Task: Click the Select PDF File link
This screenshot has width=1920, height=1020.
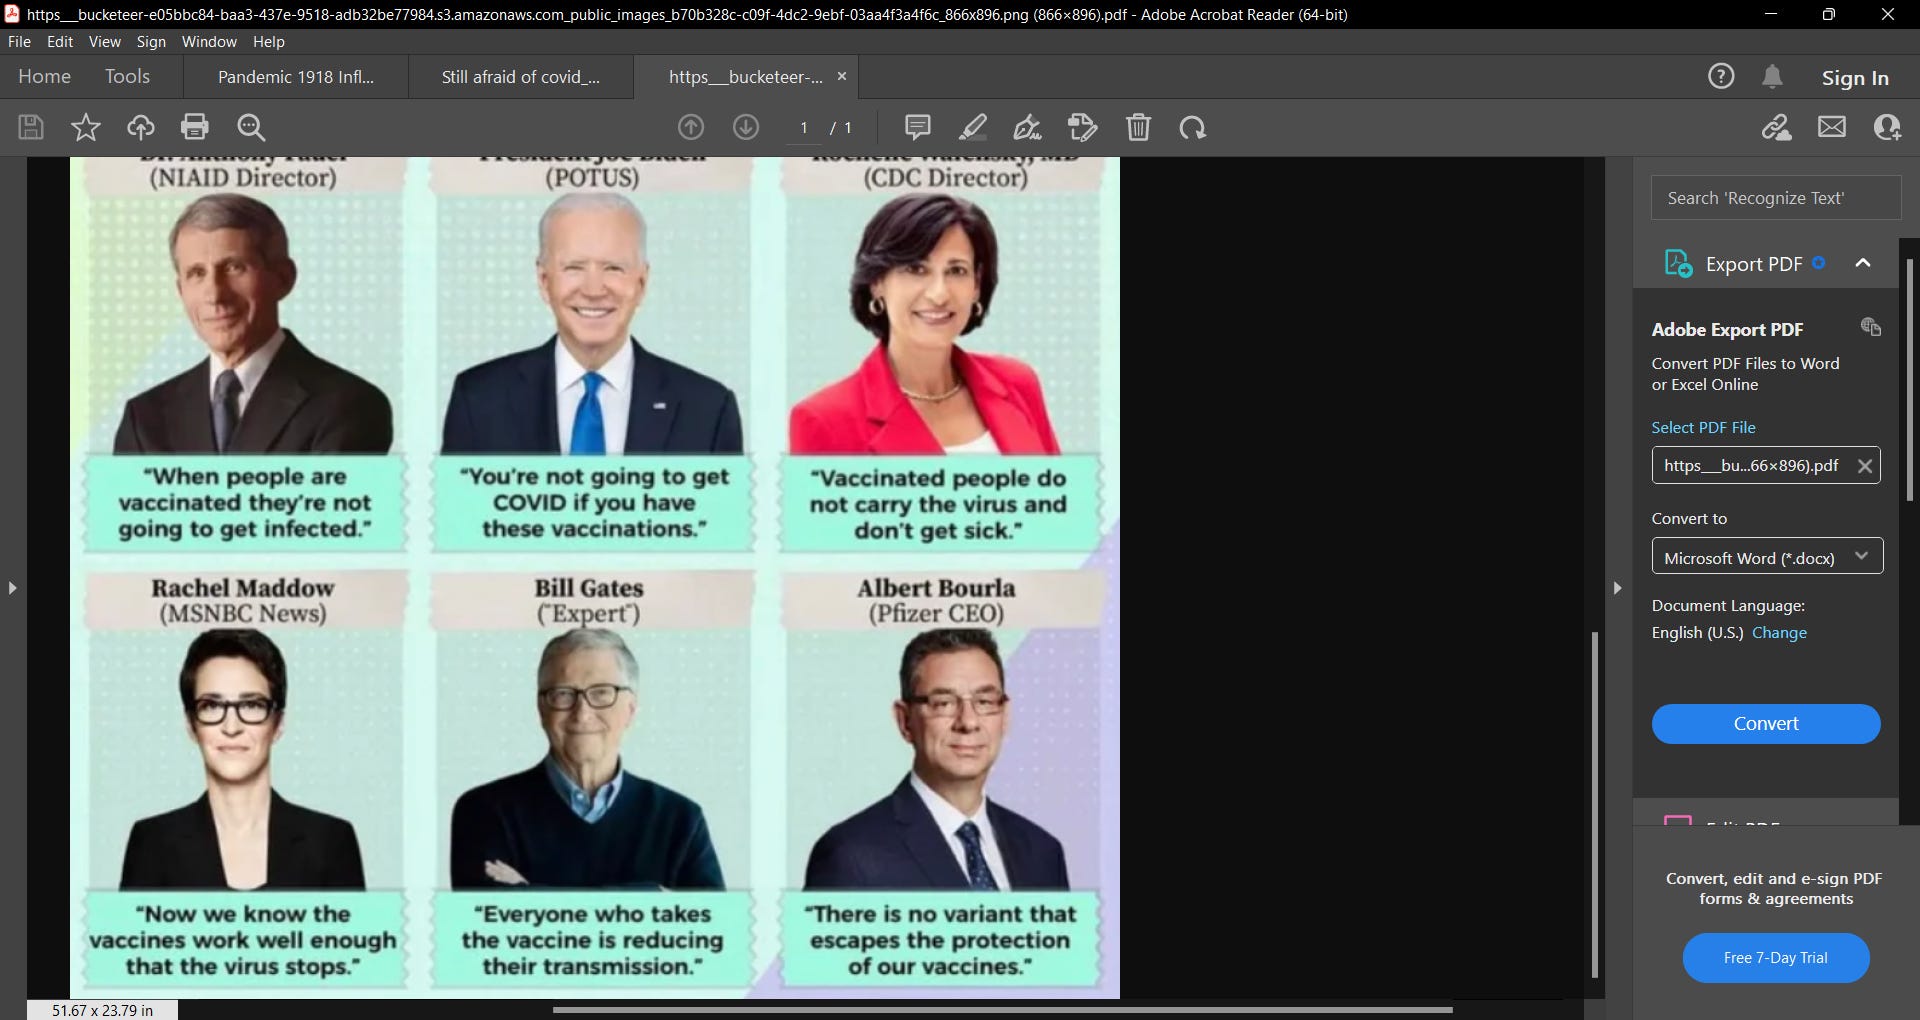Action: (x=1703, y=427)
